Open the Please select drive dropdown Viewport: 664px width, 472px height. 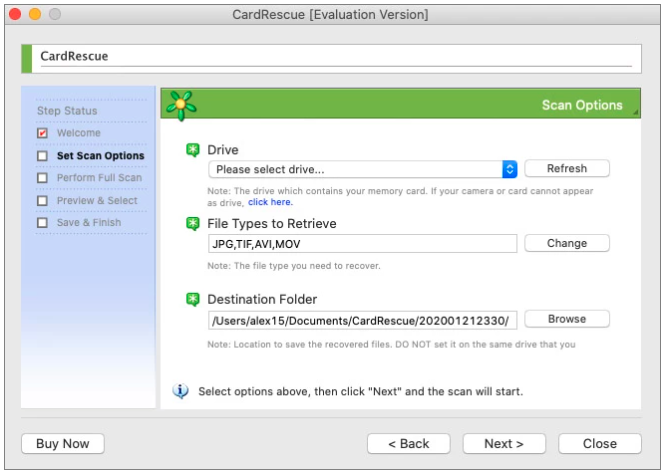(x=362, y=169)
